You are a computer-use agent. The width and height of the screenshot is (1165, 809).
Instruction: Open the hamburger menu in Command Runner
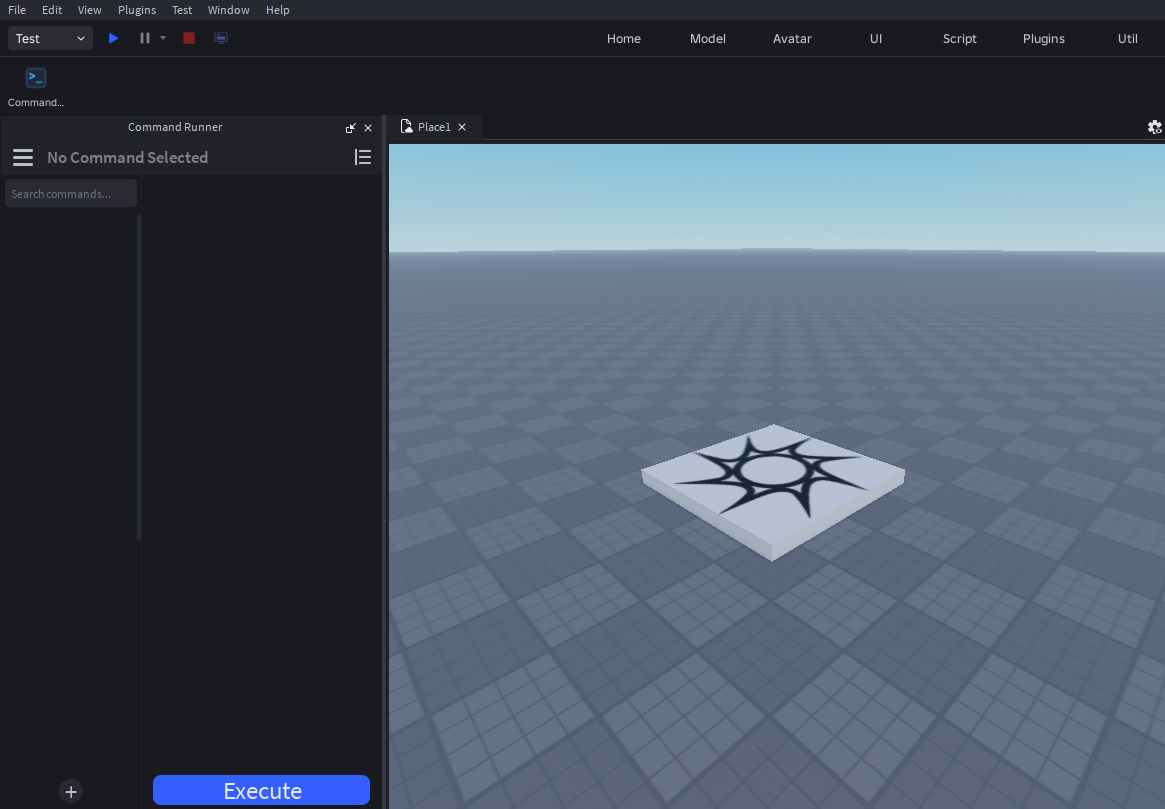coord(23,157)
